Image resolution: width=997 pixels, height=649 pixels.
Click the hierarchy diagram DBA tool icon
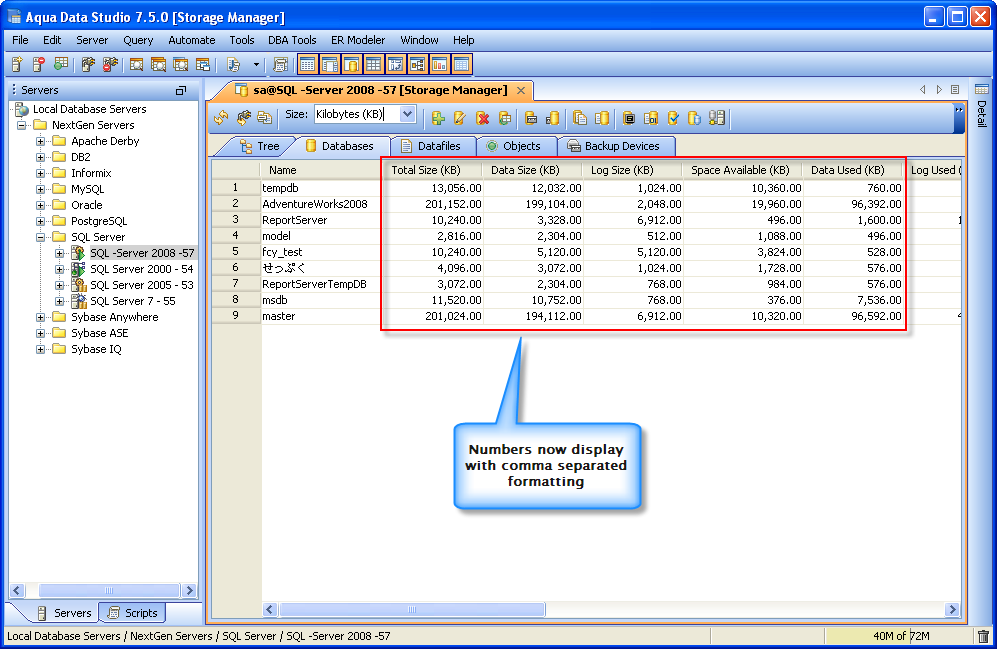coord(417,64)
